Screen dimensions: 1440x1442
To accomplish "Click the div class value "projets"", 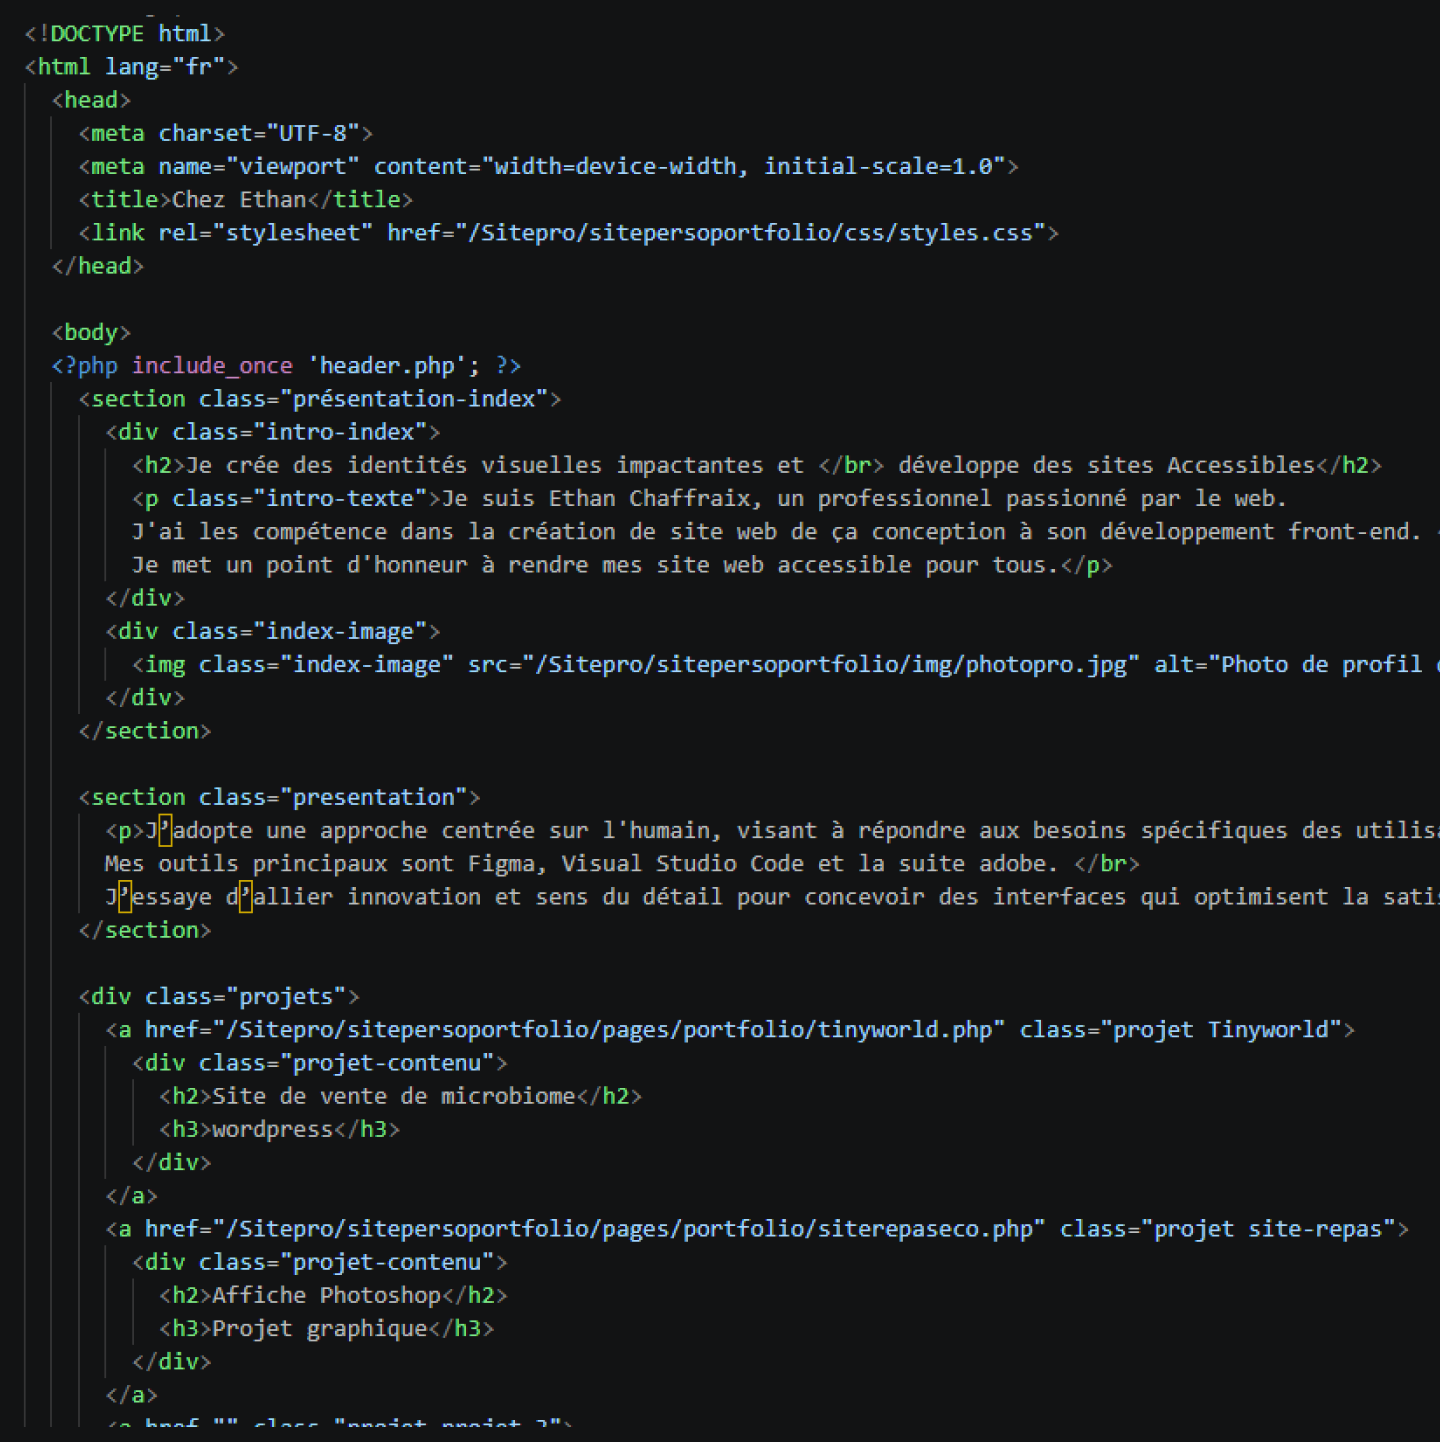I will pyautogui.click(x=286, y=996).
